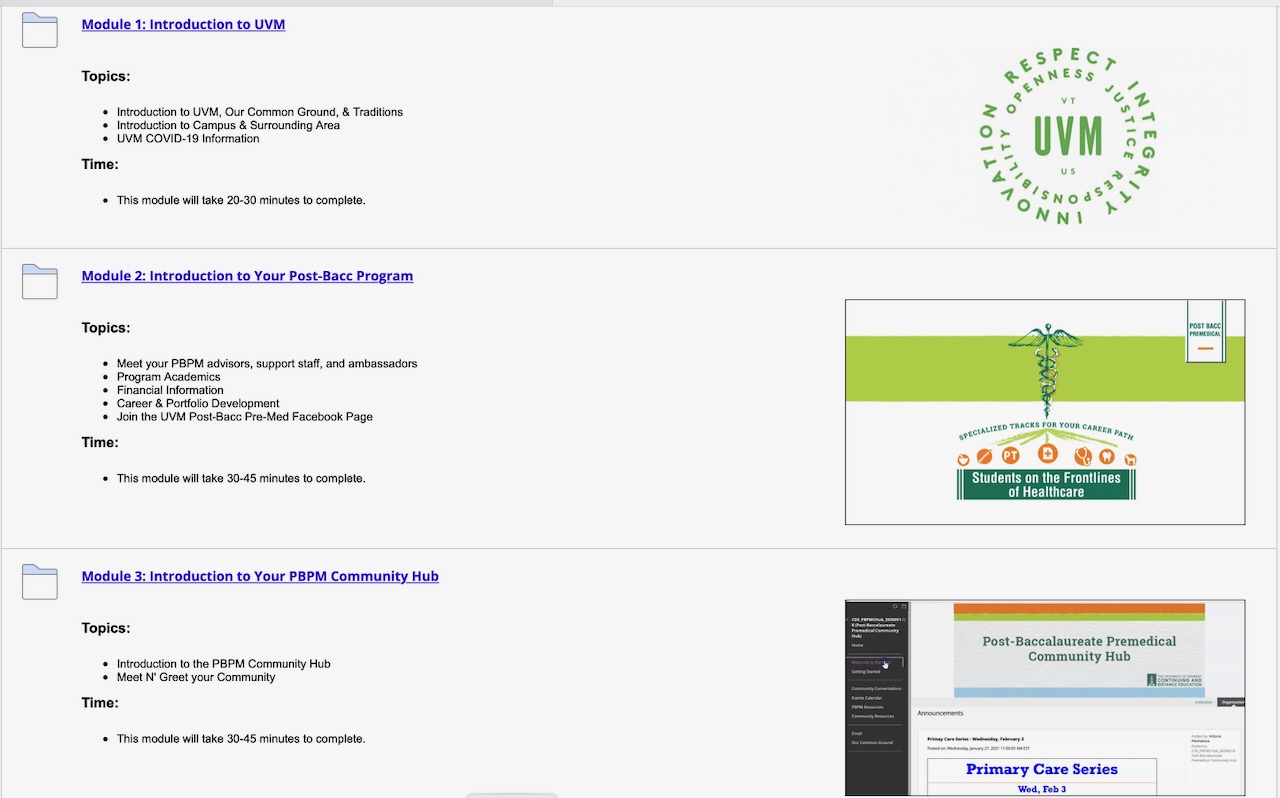This screenshot has height=798, width=1280.
Task: Open the Module 3 folder icon
Action: (39, 582)
